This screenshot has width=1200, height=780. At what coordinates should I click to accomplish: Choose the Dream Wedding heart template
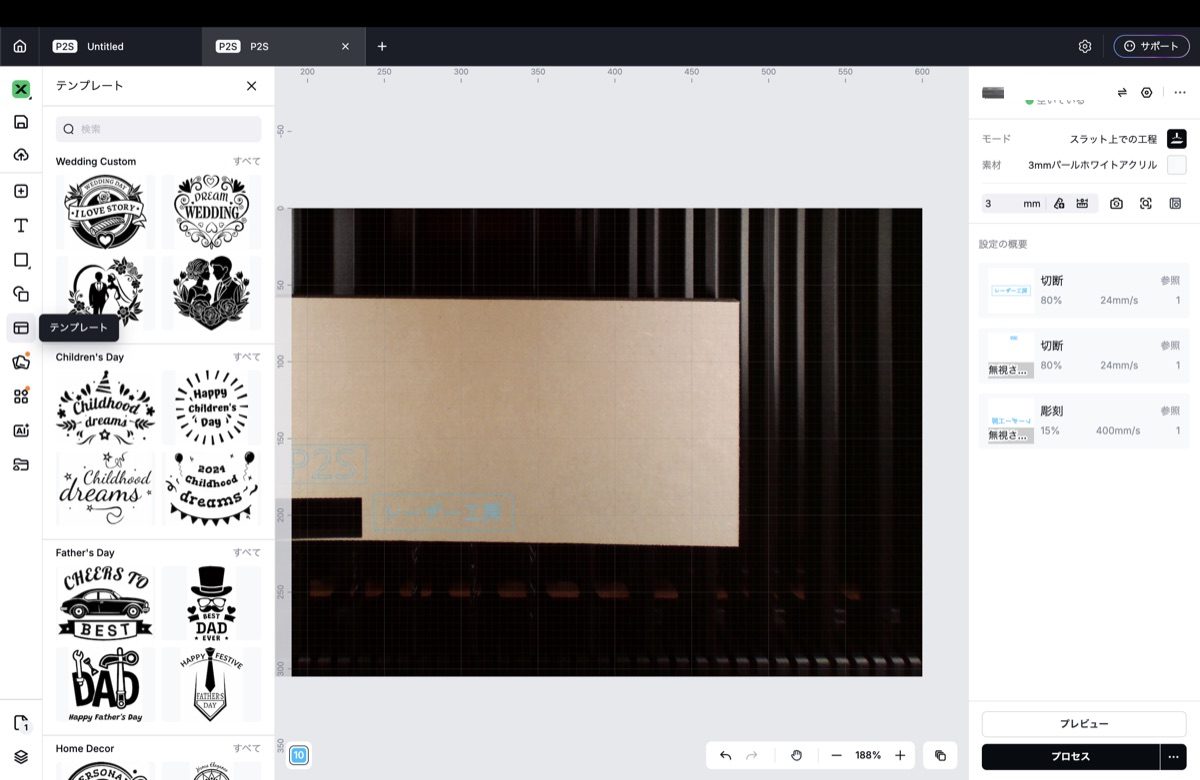click(211, 212)
